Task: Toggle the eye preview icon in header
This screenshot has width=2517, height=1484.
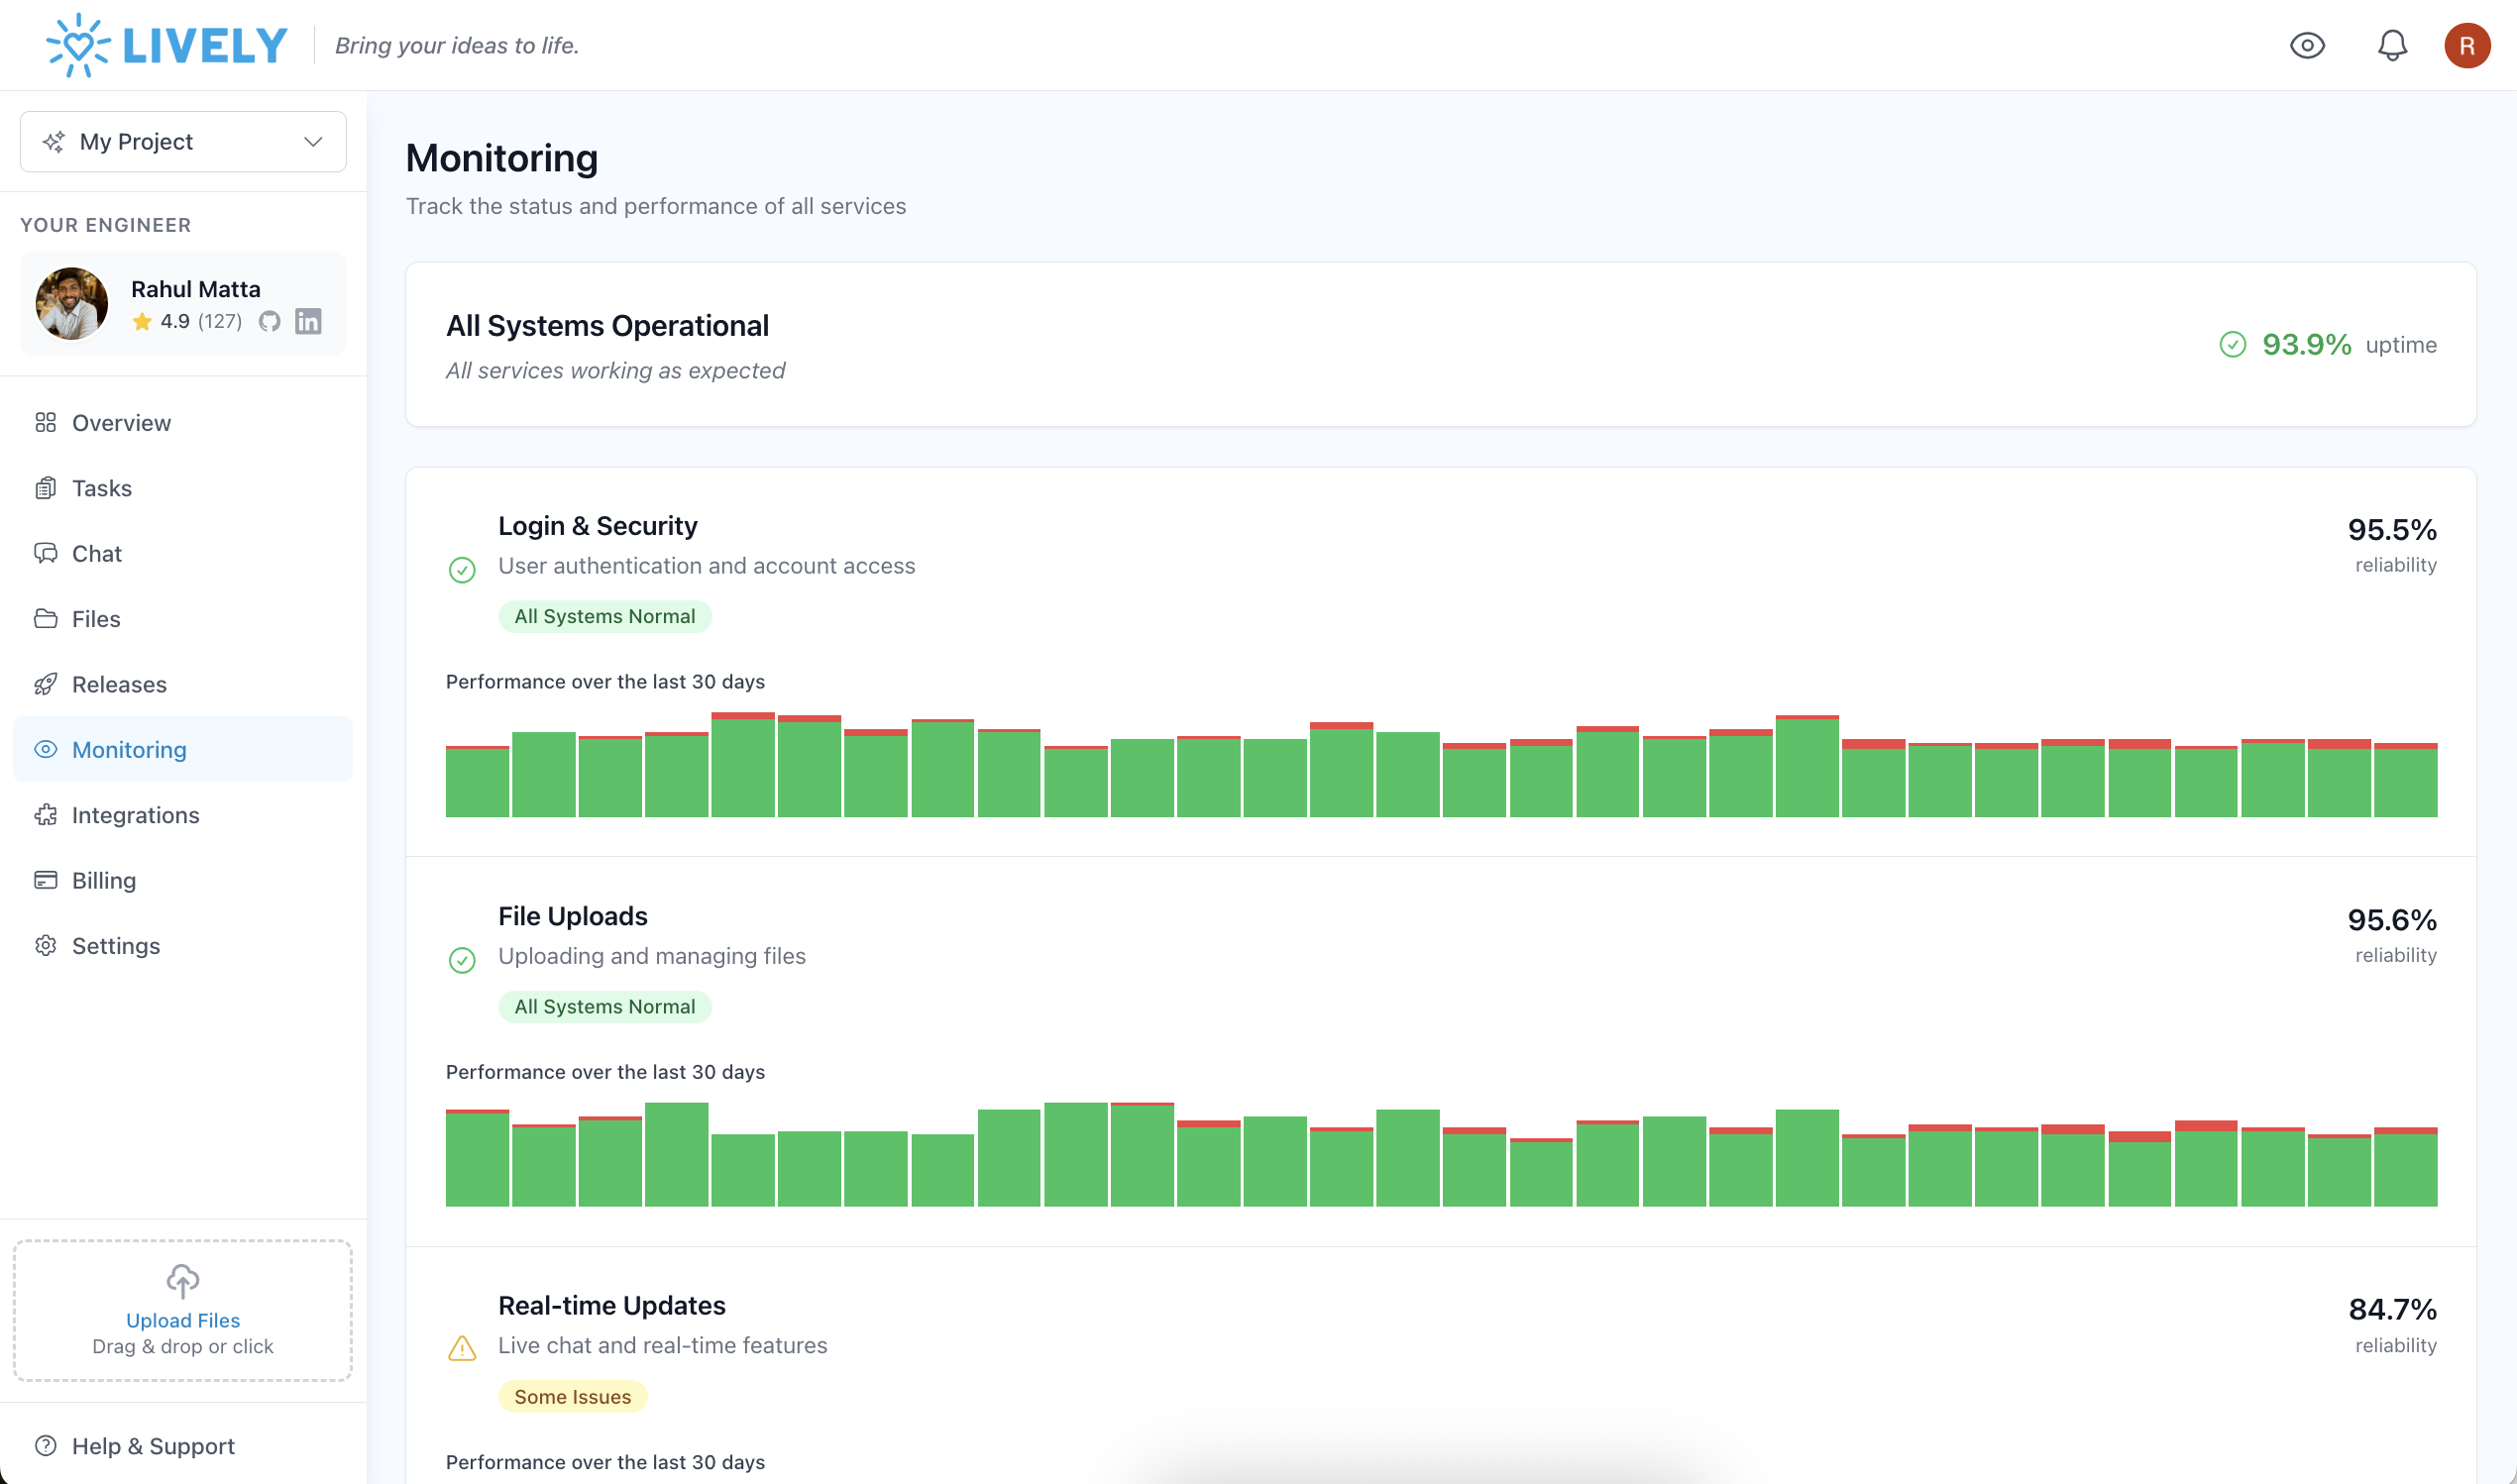Action: (x=2307, y=45)
